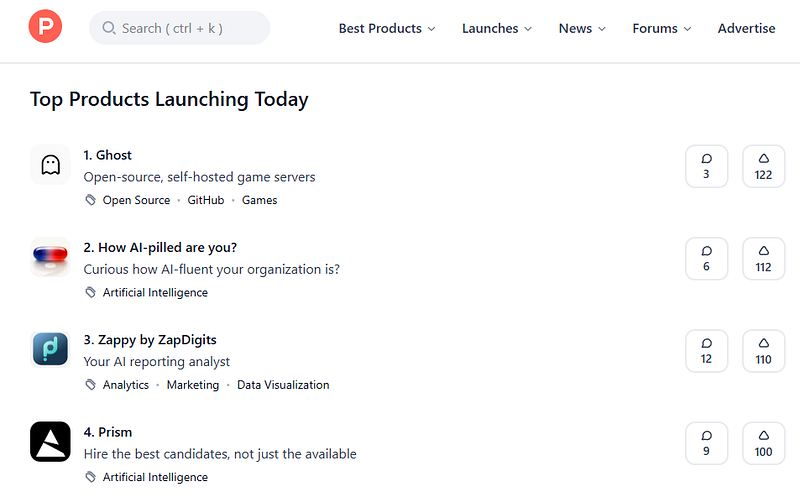The image size is (800, 498).
Task: Select 'Hire the best candidates' tagline
Action: pyautogui.click(x=220, y=454)
